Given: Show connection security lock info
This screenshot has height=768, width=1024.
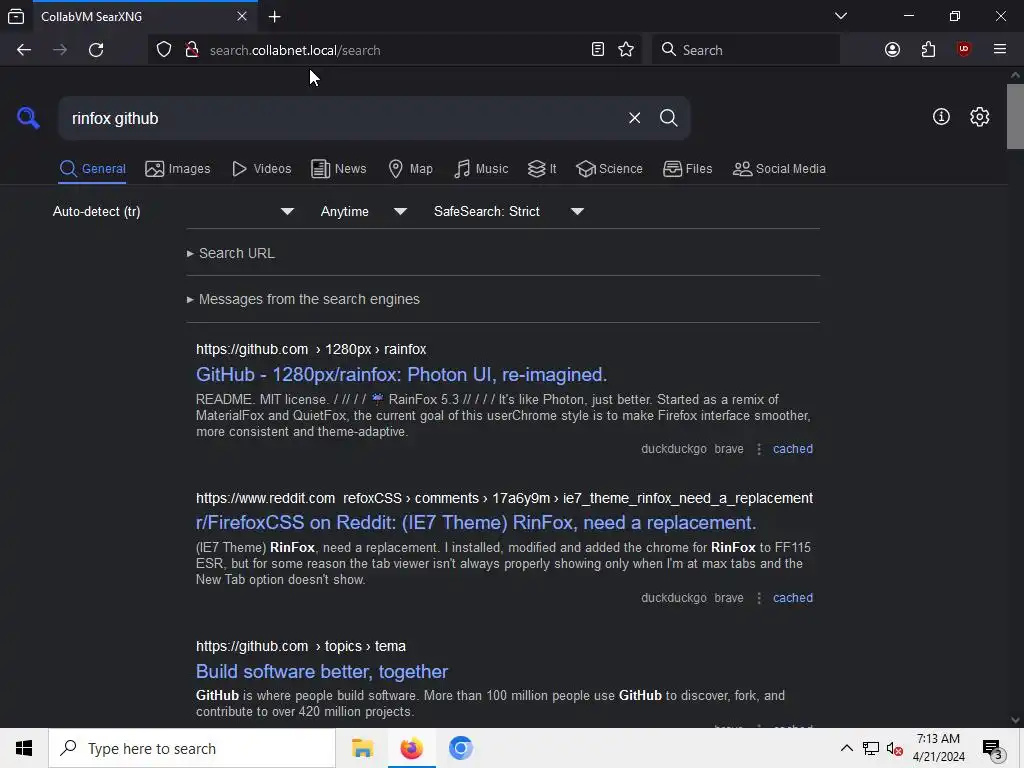Looking at the screenshot, I should pyautogui.click(x=192, y=50).
